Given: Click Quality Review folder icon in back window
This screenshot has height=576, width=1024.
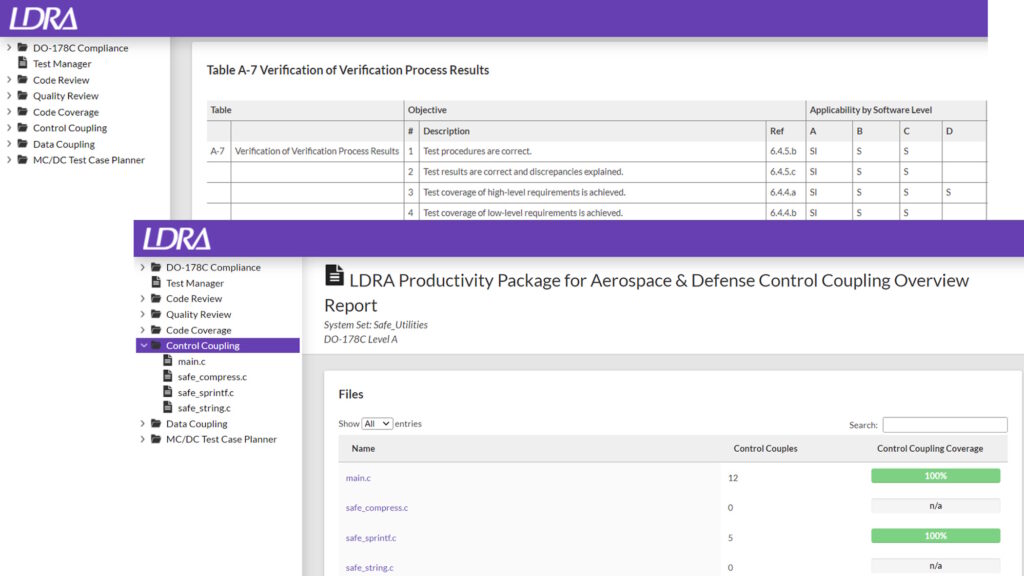Looking at the screenshot, I should click(x=23, y=95).
